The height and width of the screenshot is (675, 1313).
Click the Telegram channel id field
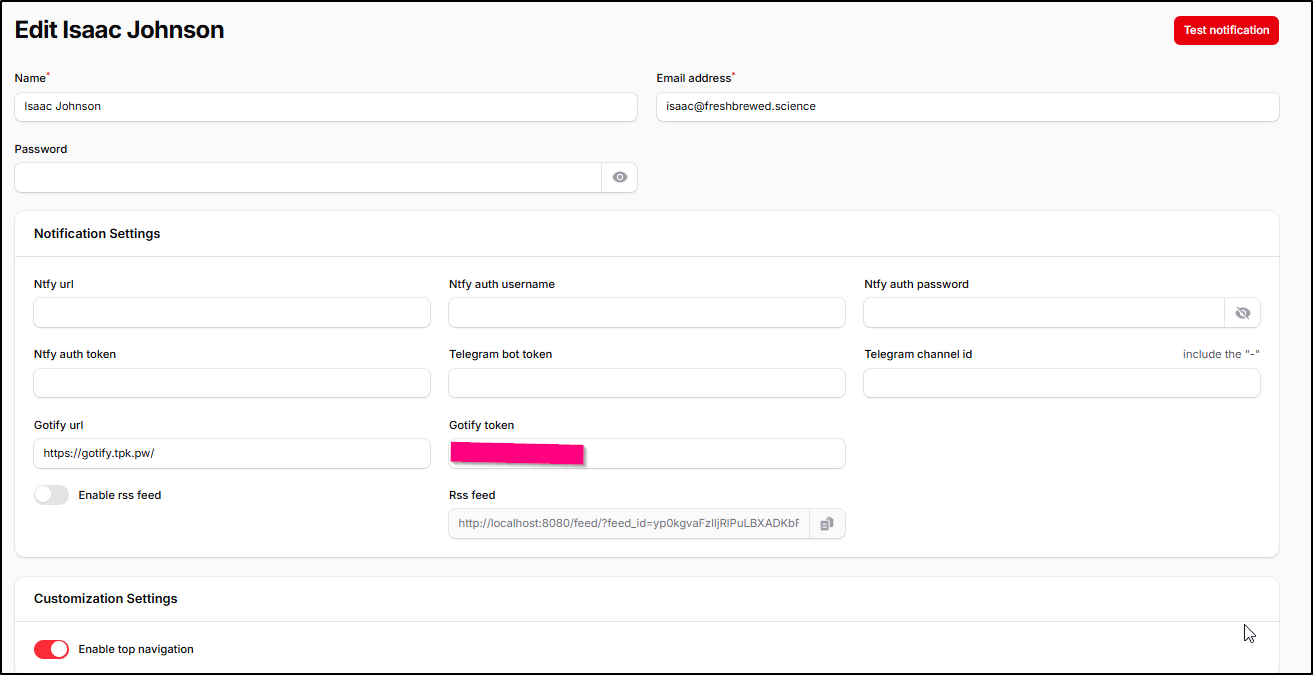point(1061,383)
